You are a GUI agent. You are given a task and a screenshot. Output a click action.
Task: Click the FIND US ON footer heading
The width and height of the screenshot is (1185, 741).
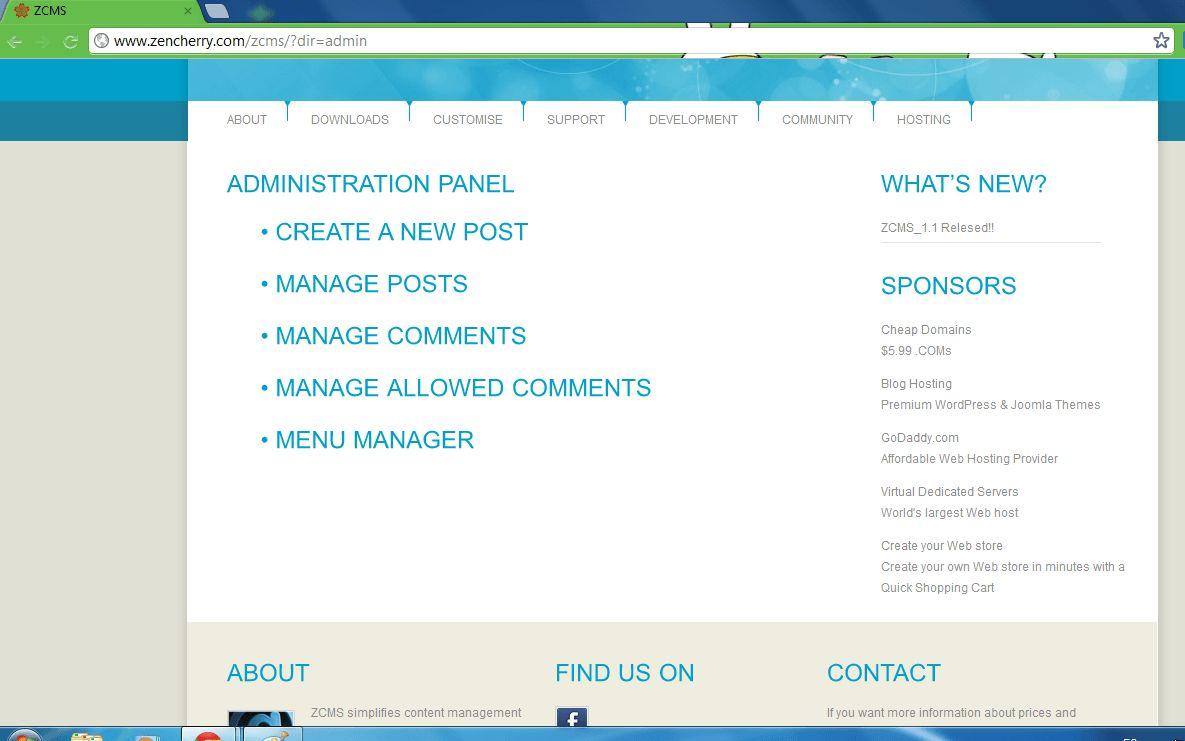[624, 673]
